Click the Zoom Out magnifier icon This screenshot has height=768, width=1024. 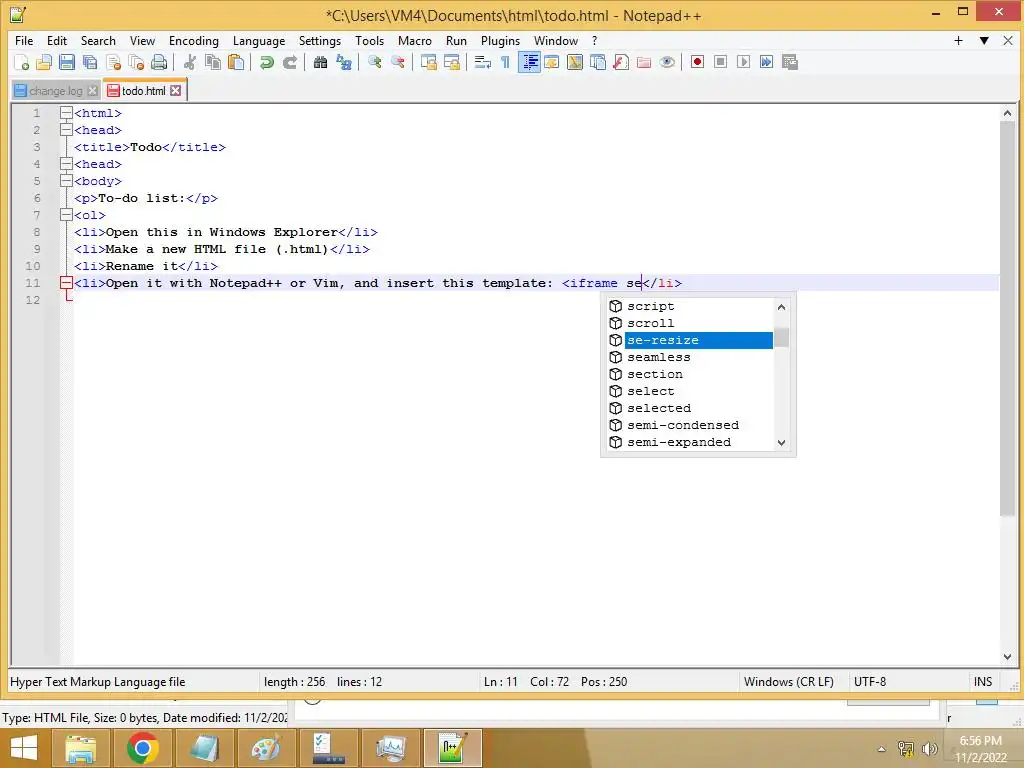point(397,63)
